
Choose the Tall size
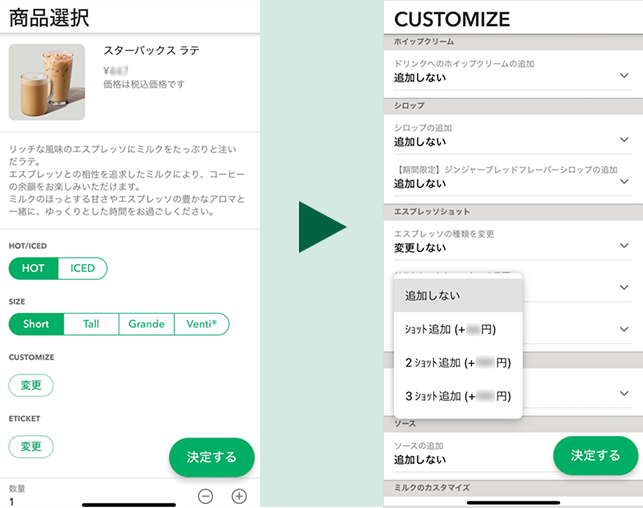(91, 324)
